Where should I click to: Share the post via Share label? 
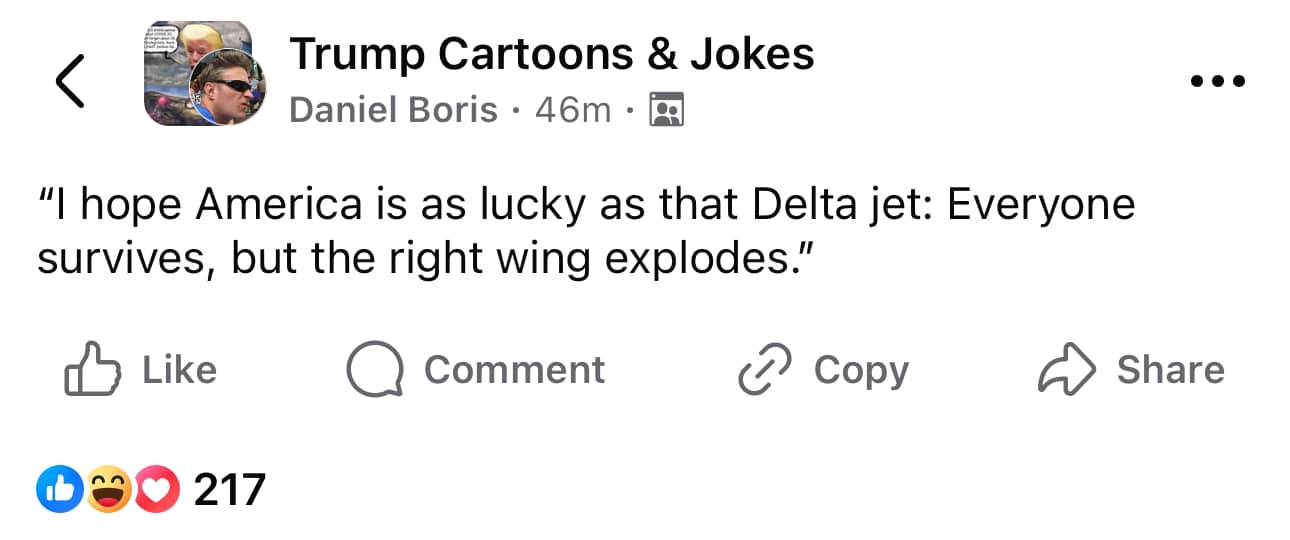pyautogui.click(x=1170, y=370)
